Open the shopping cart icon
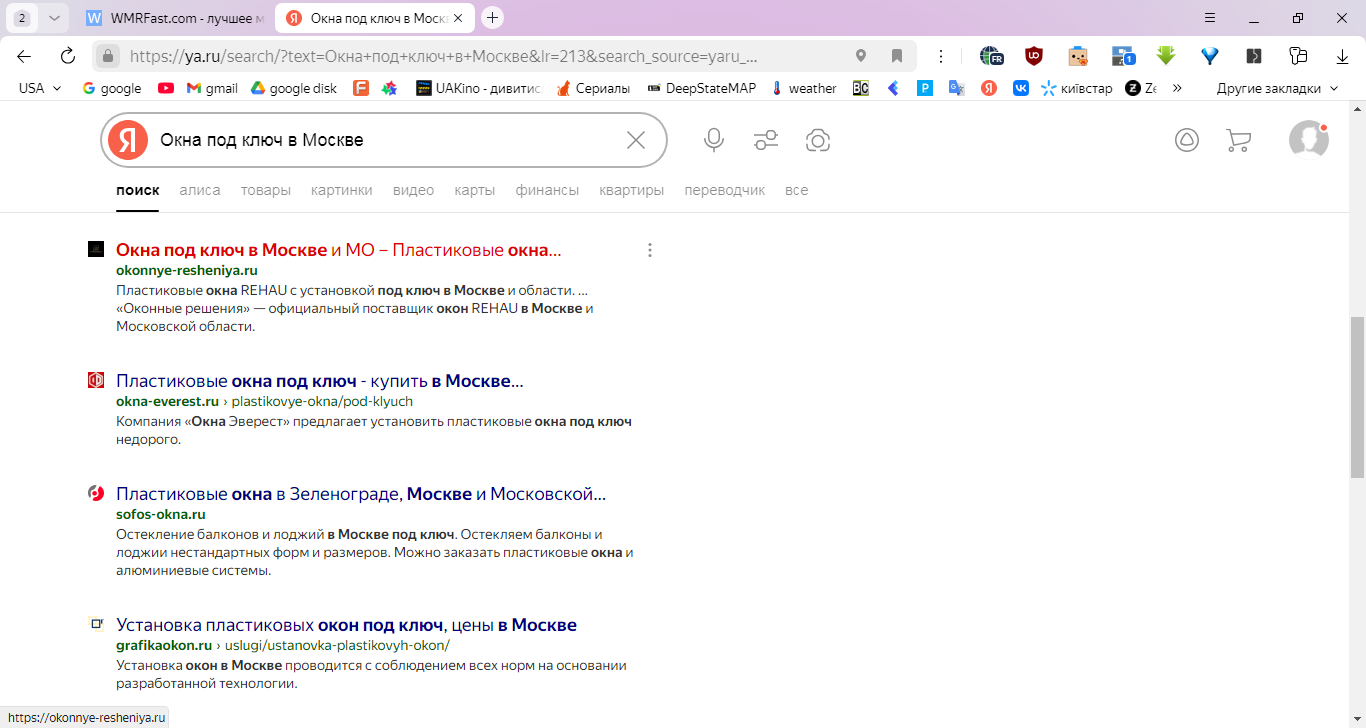 1239,140
